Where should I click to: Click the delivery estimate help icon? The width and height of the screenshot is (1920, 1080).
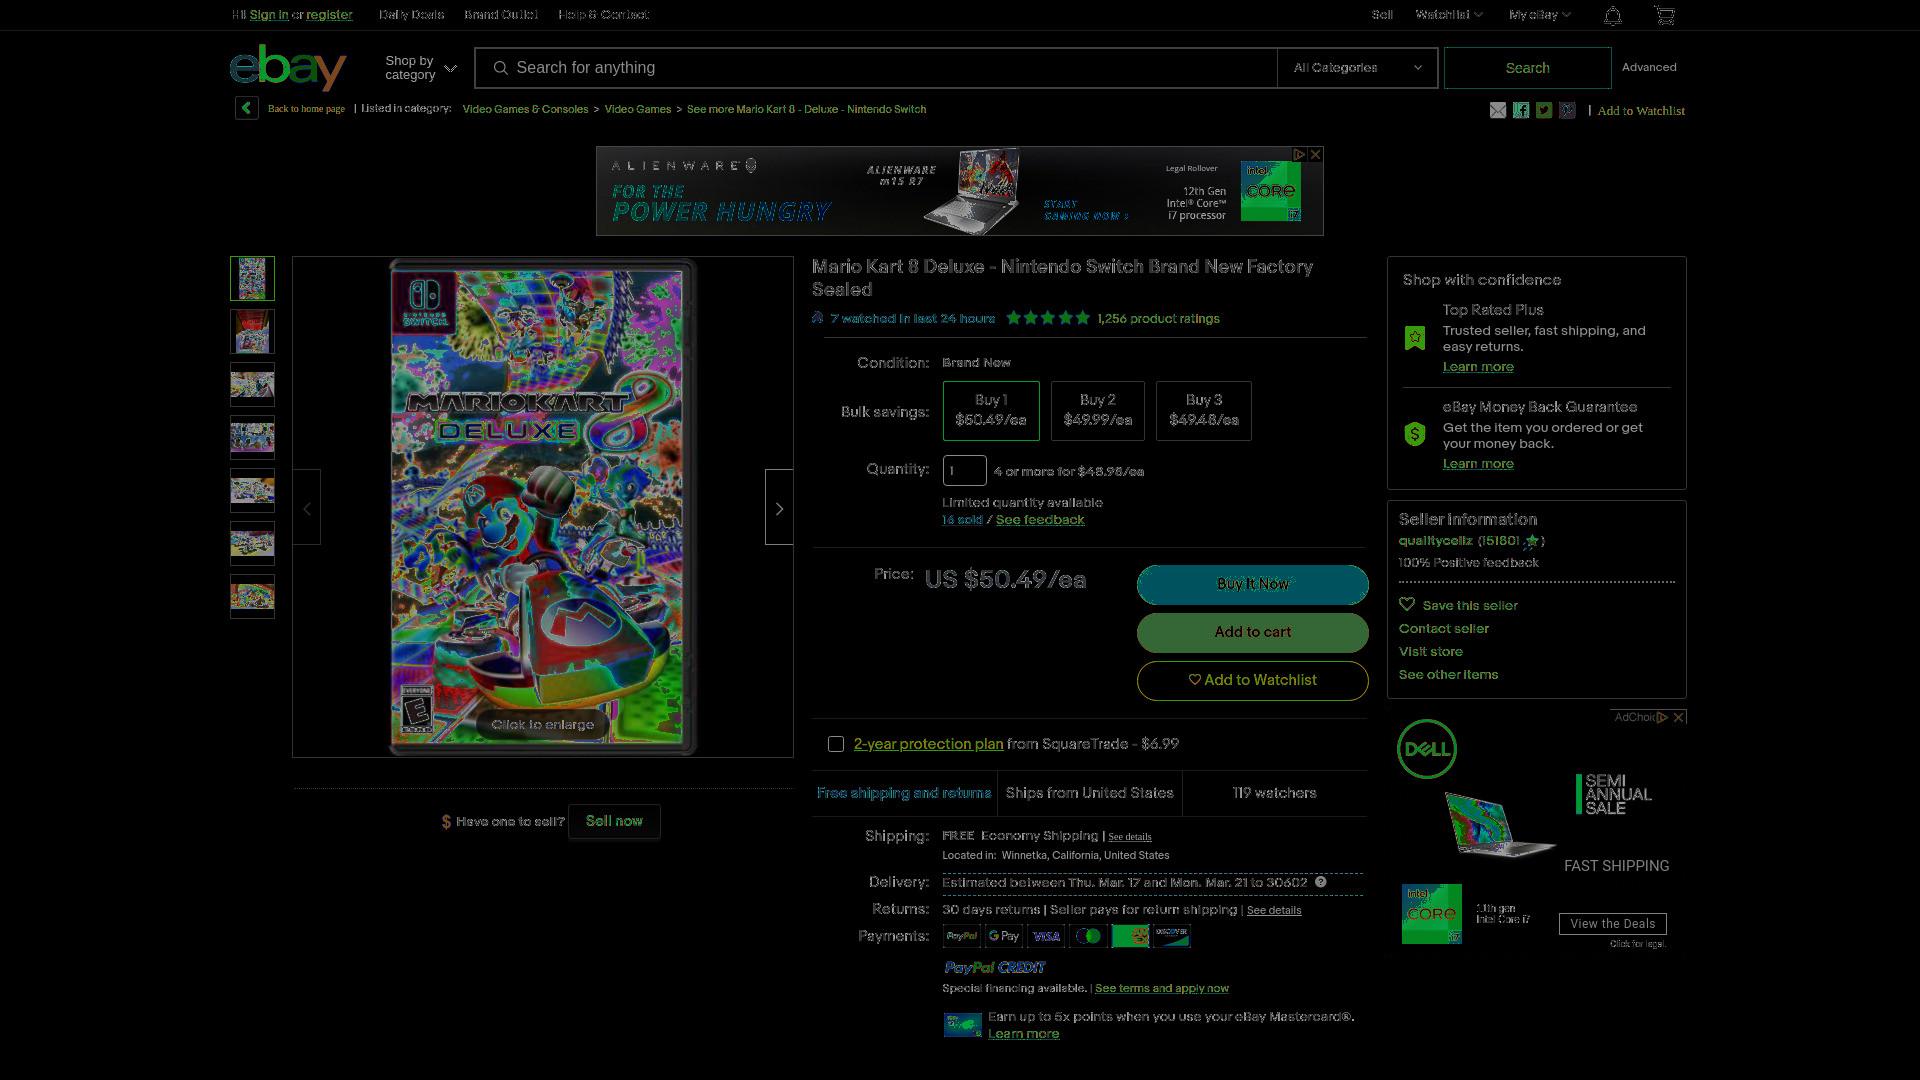[x=1320, y=882]
